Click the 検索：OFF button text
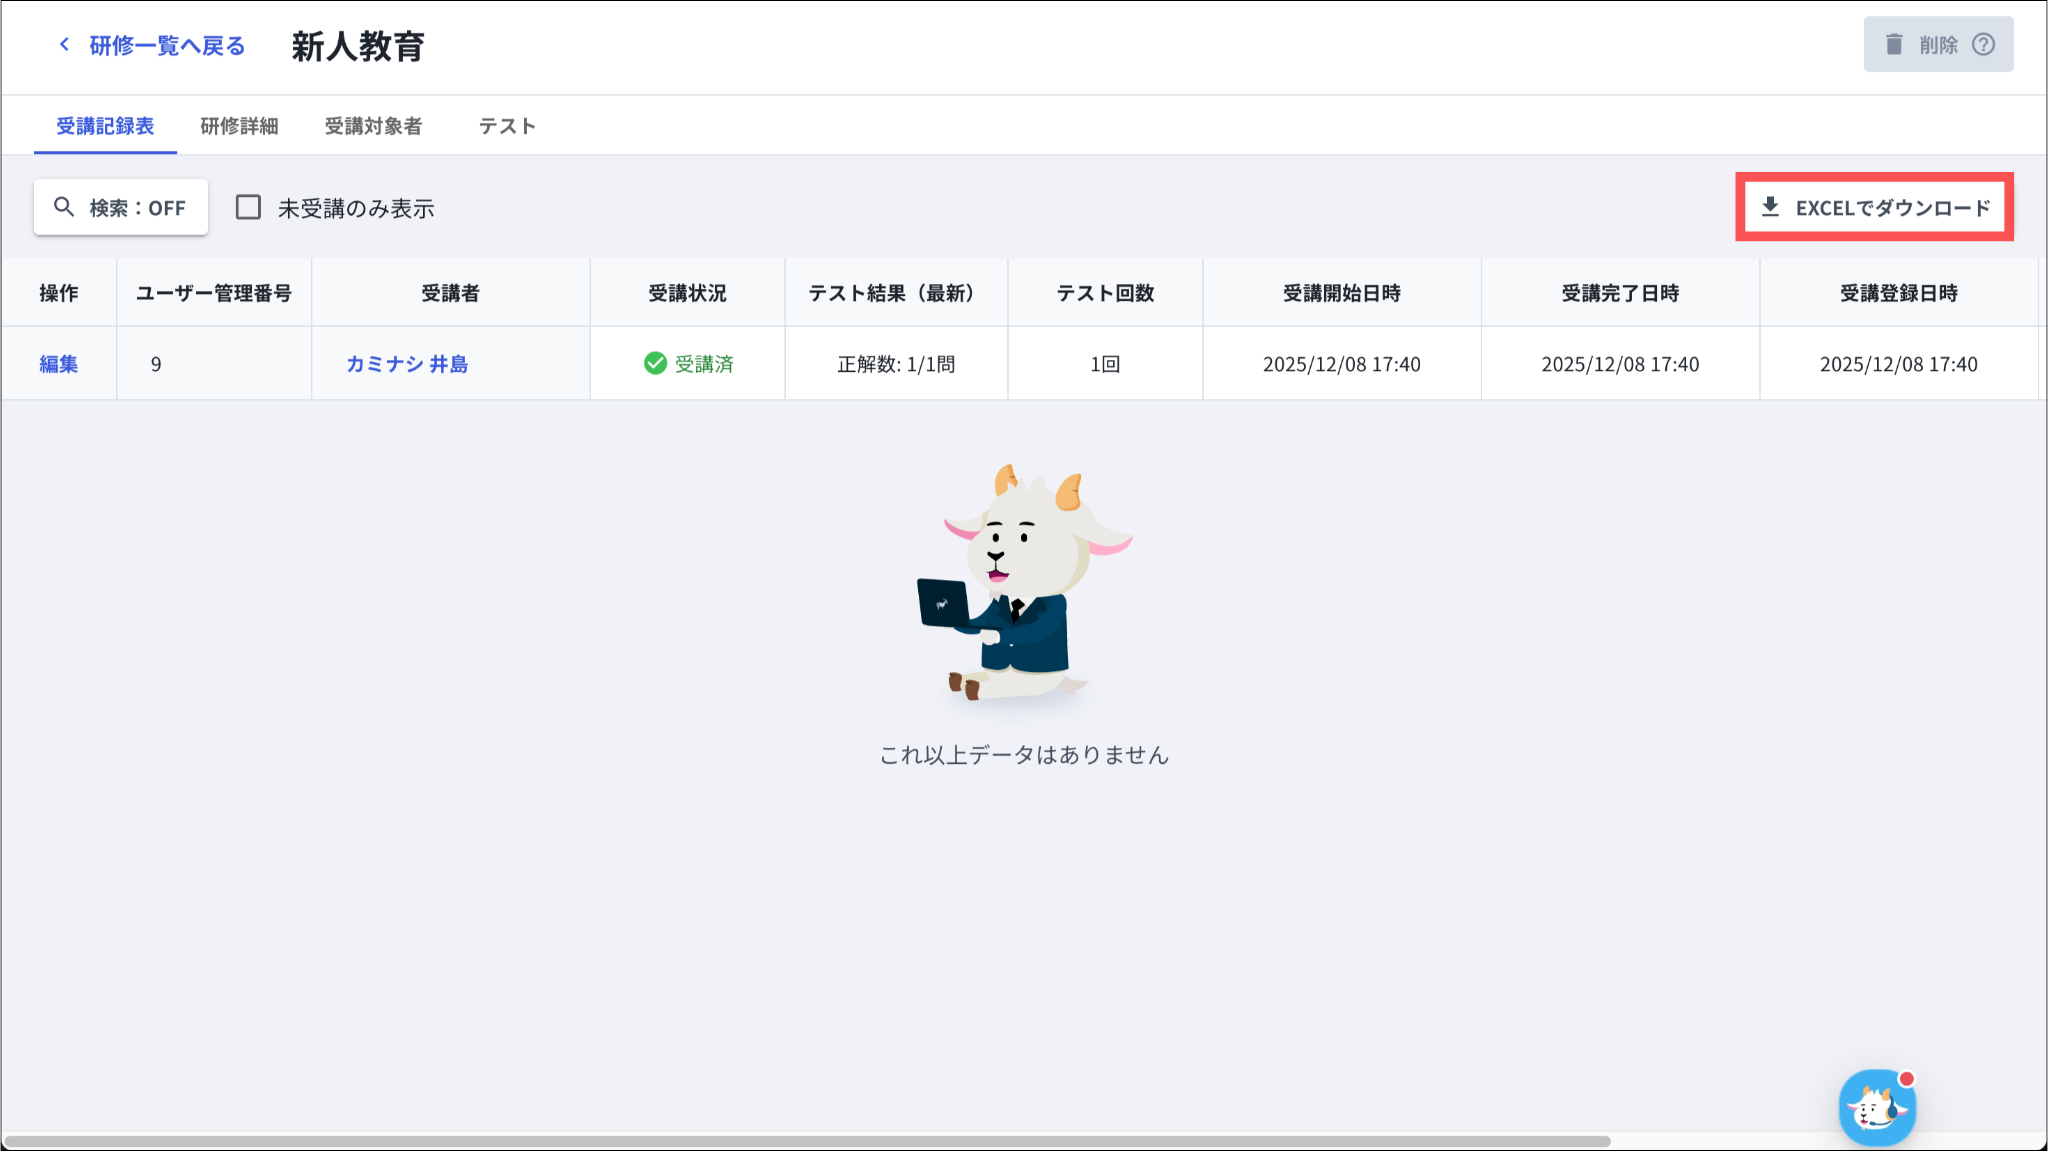This screenshot has height=1151, width=2048. tap(138, 208)
